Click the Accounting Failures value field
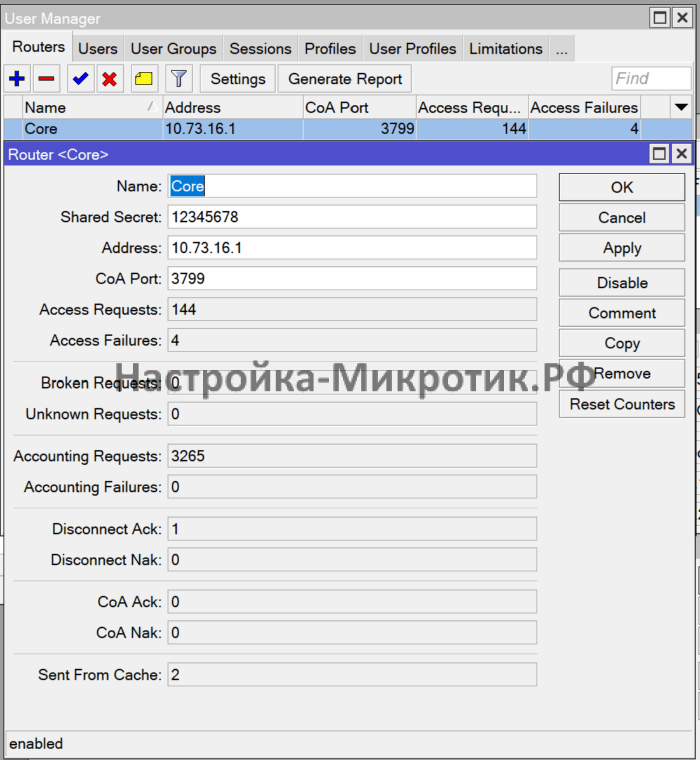This screenshot has height=760, width=700. 352,487
